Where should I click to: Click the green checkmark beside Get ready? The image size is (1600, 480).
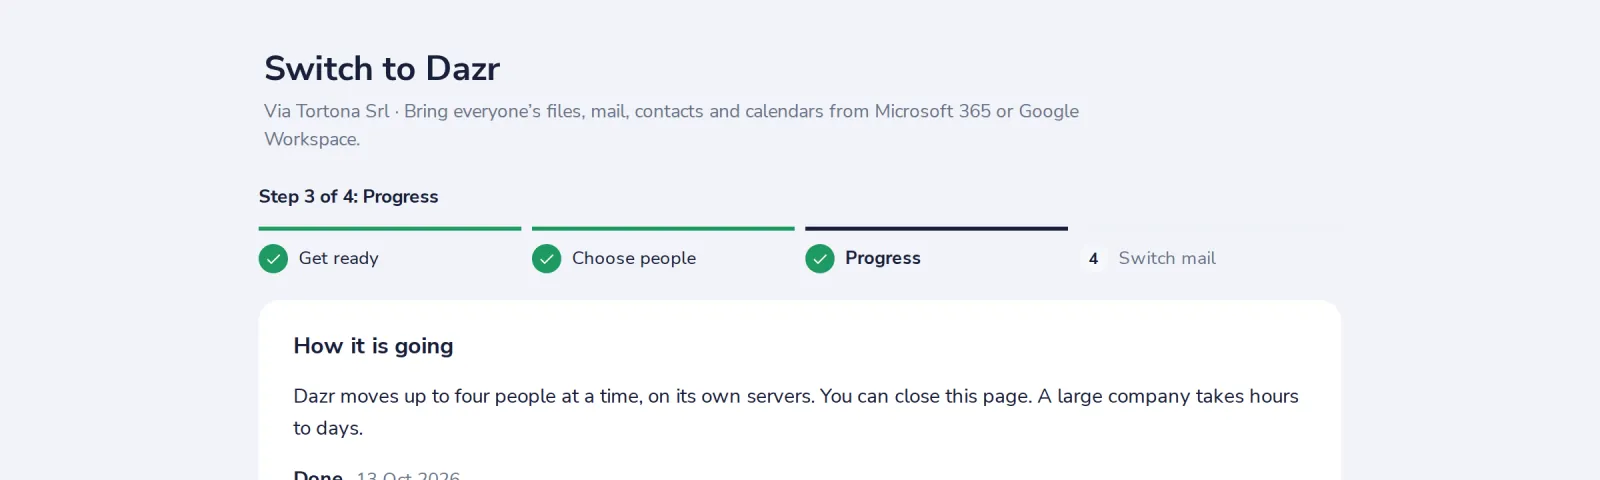(273, 259)
